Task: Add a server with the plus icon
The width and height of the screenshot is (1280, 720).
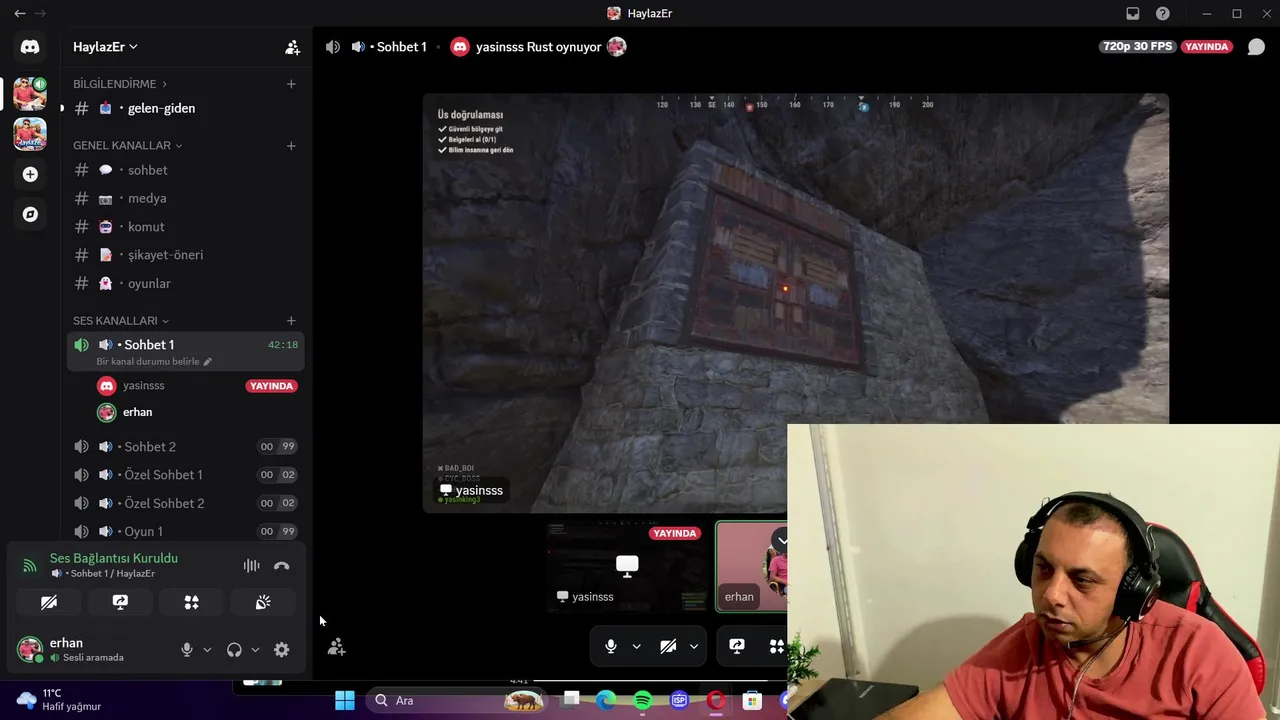Action: pos(30,174)
